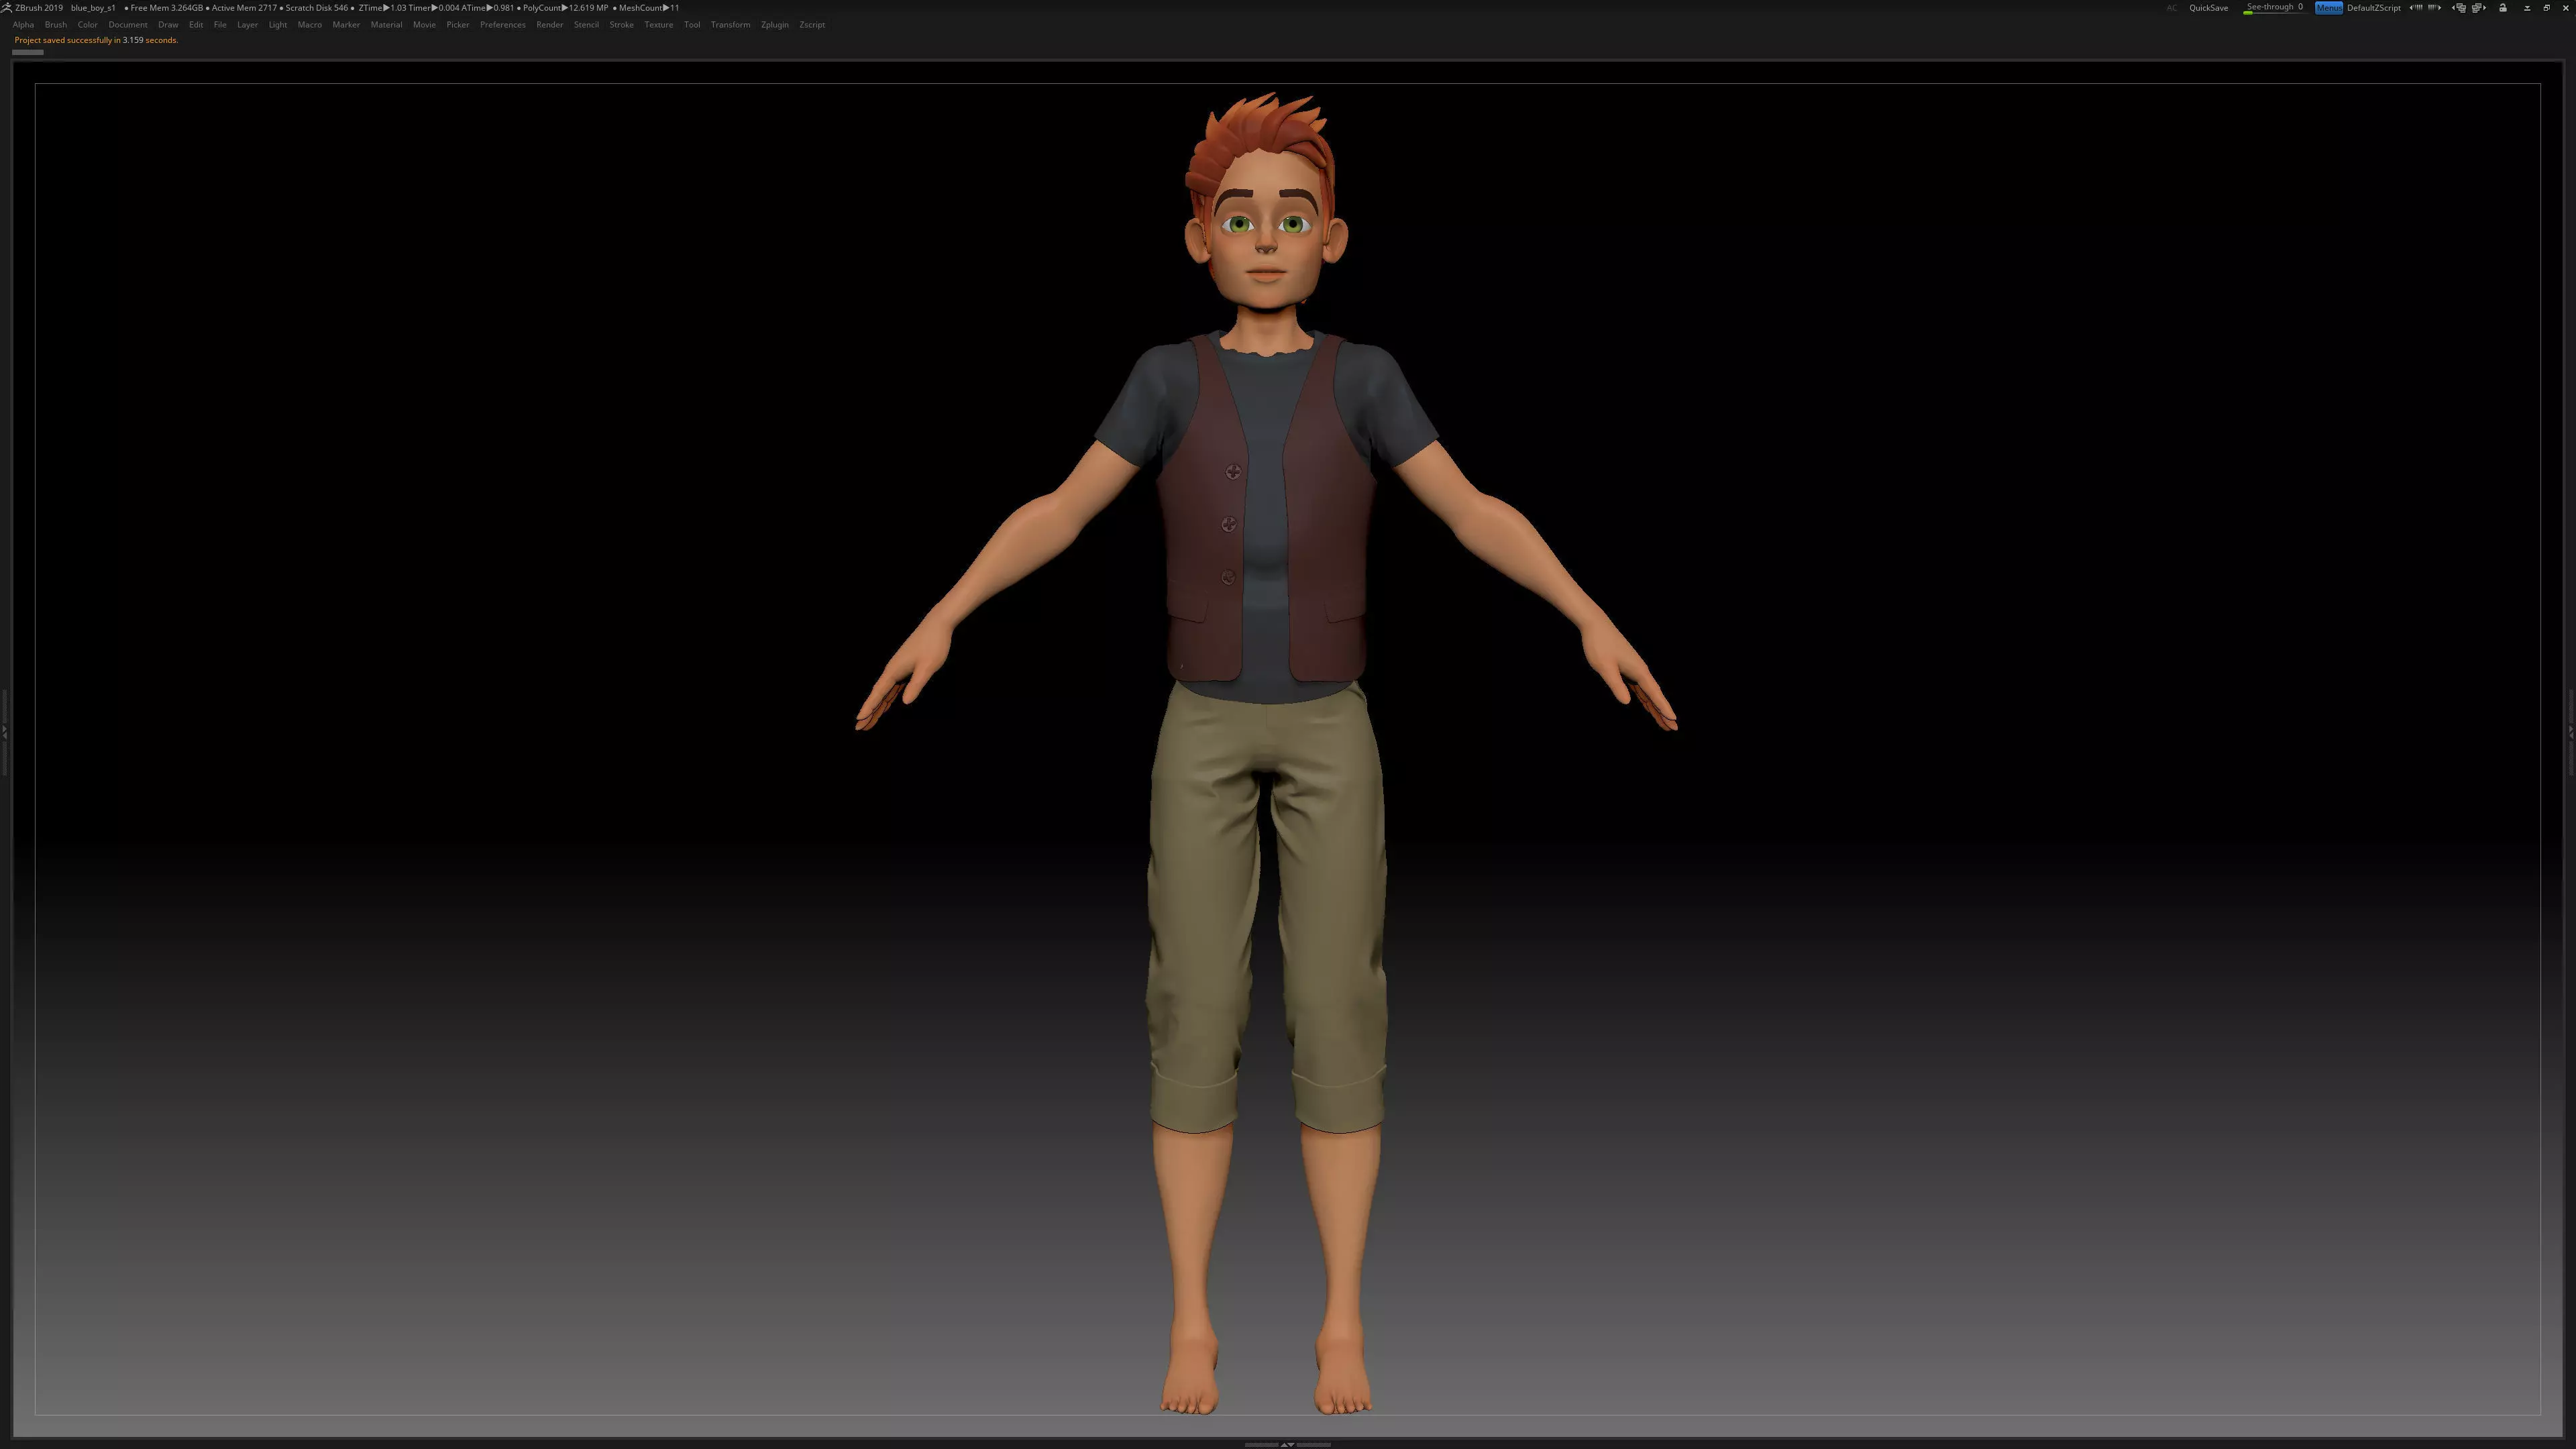The height and width of the screenshot is (1449, 2576).
Task: Click the See-through slider
Action: 2273,8
